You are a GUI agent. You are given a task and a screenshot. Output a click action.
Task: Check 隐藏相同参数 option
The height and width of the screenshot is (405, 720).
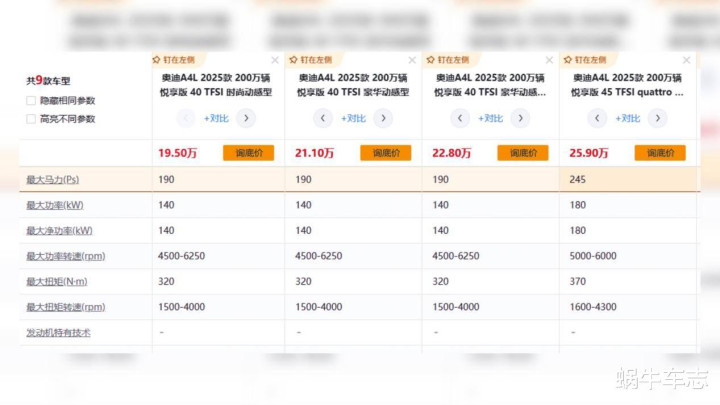click(31, 101)
